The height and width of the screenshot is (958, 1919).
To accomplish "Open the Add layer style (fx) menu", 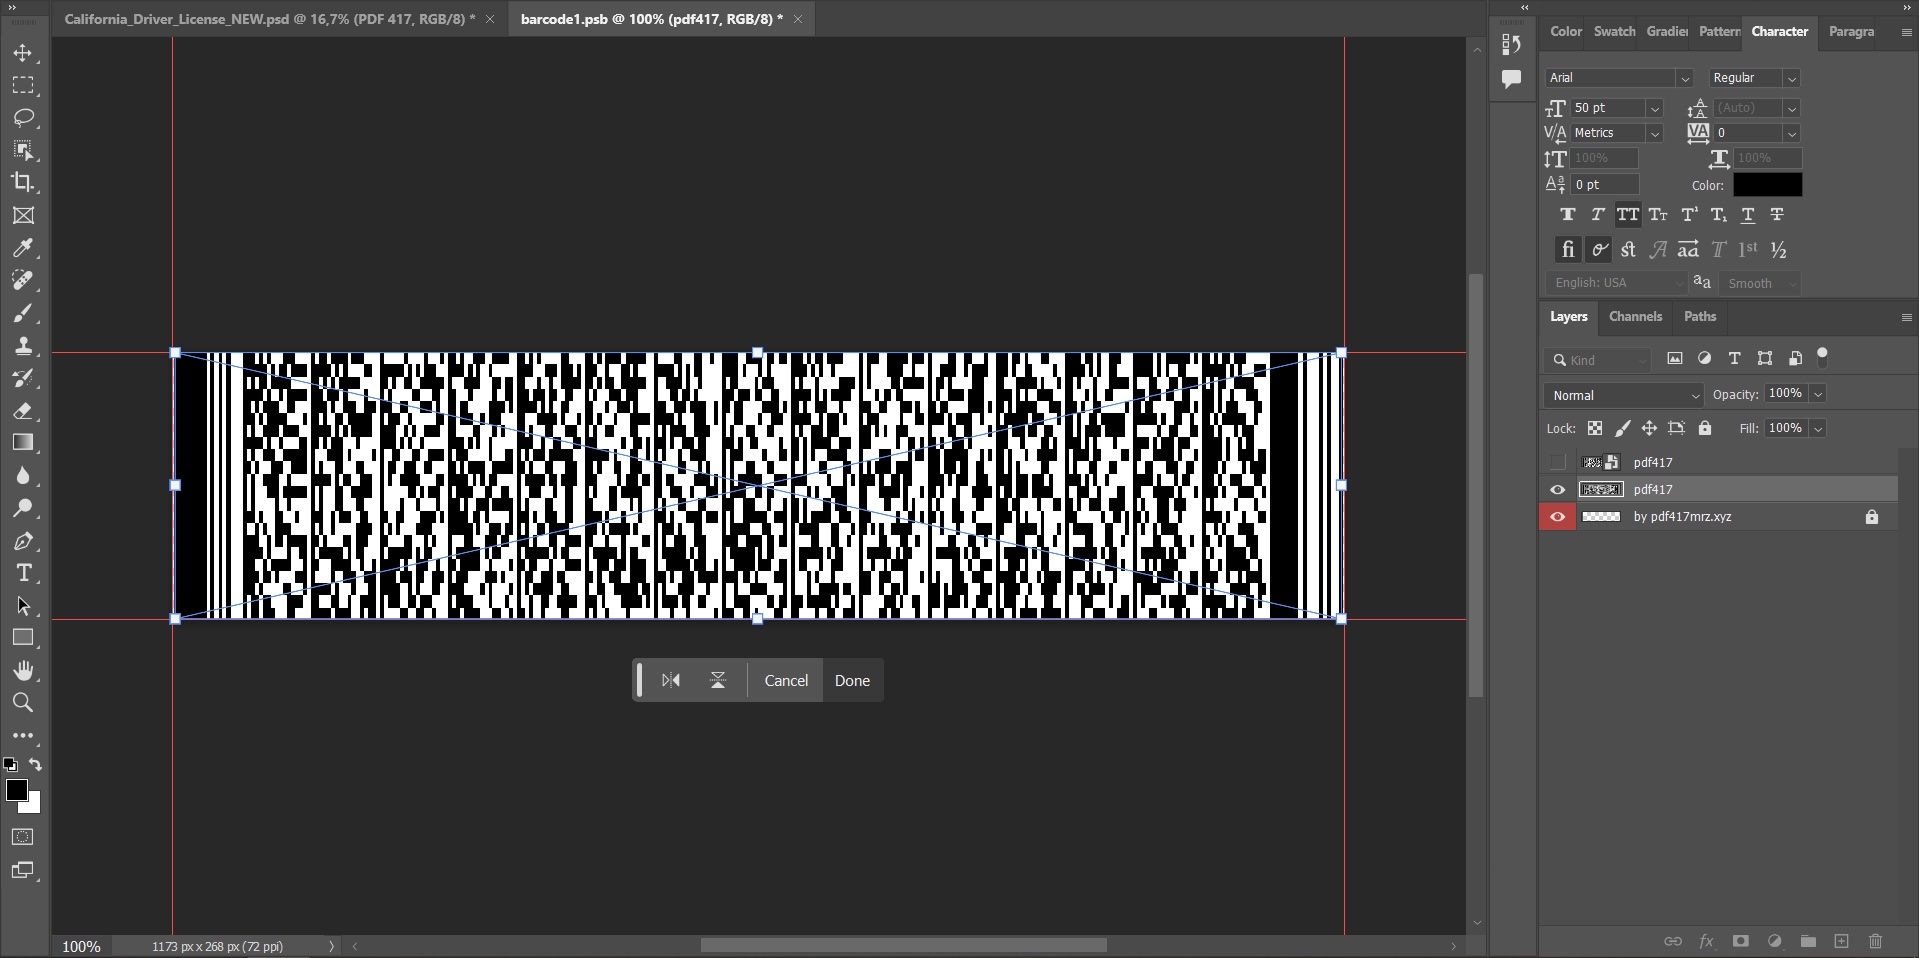I will [1708, 941].
